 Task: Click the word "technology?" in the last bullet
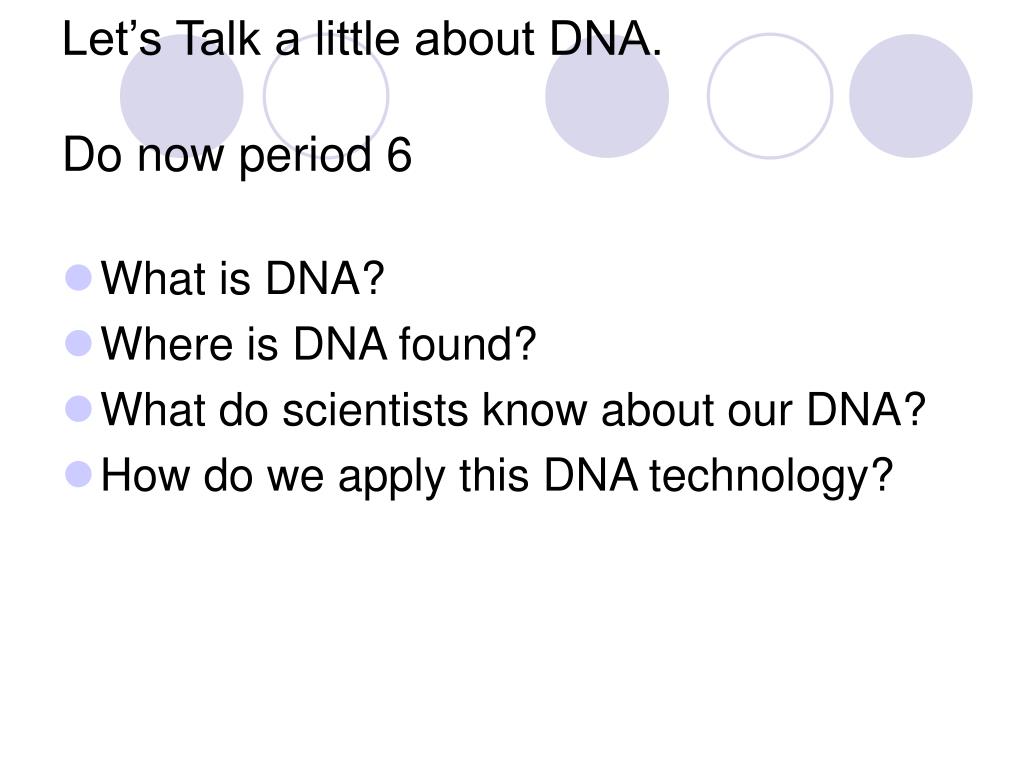click(771, 476)
